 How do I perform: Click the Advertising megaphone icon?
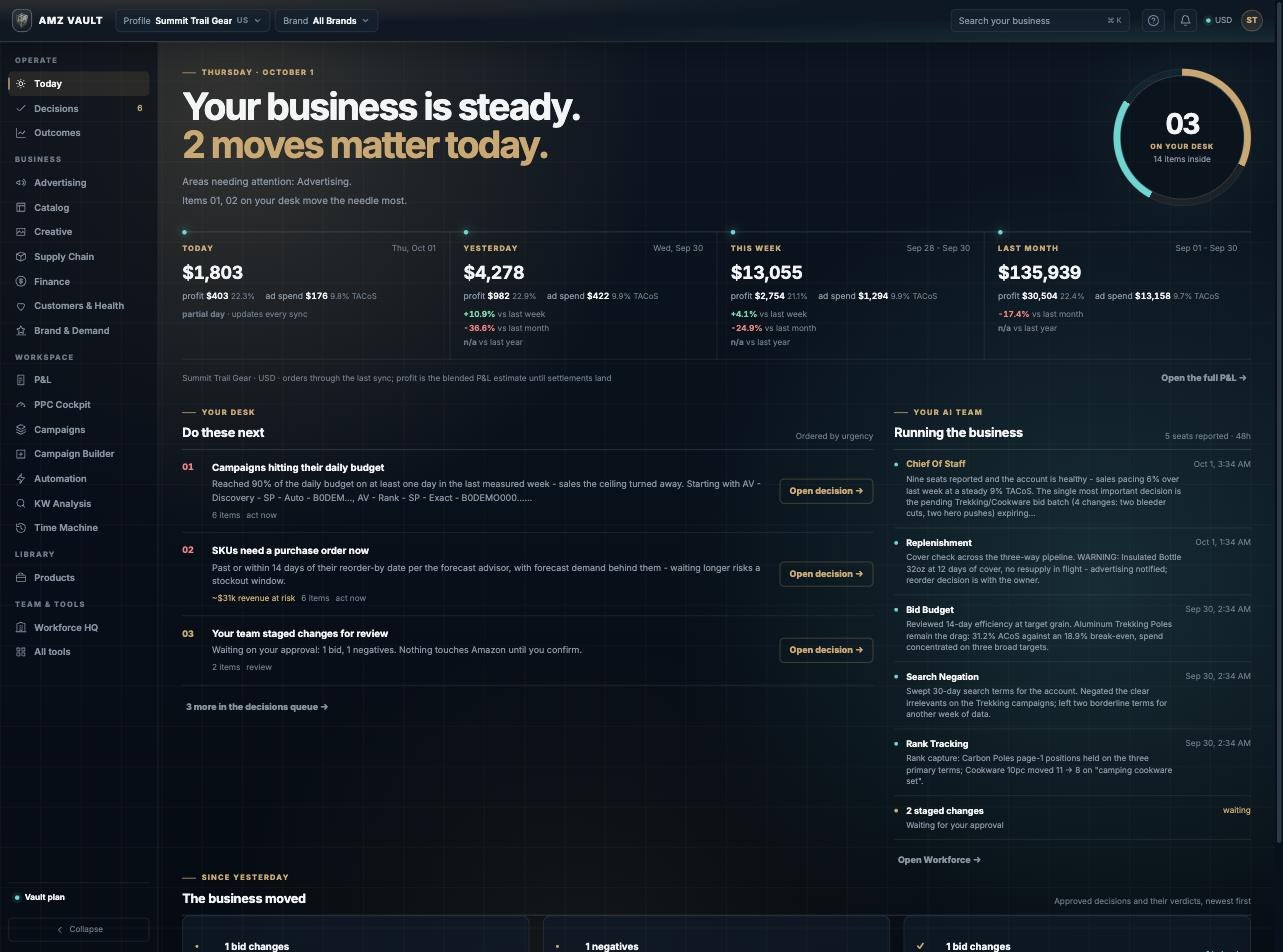pos(21,183)
